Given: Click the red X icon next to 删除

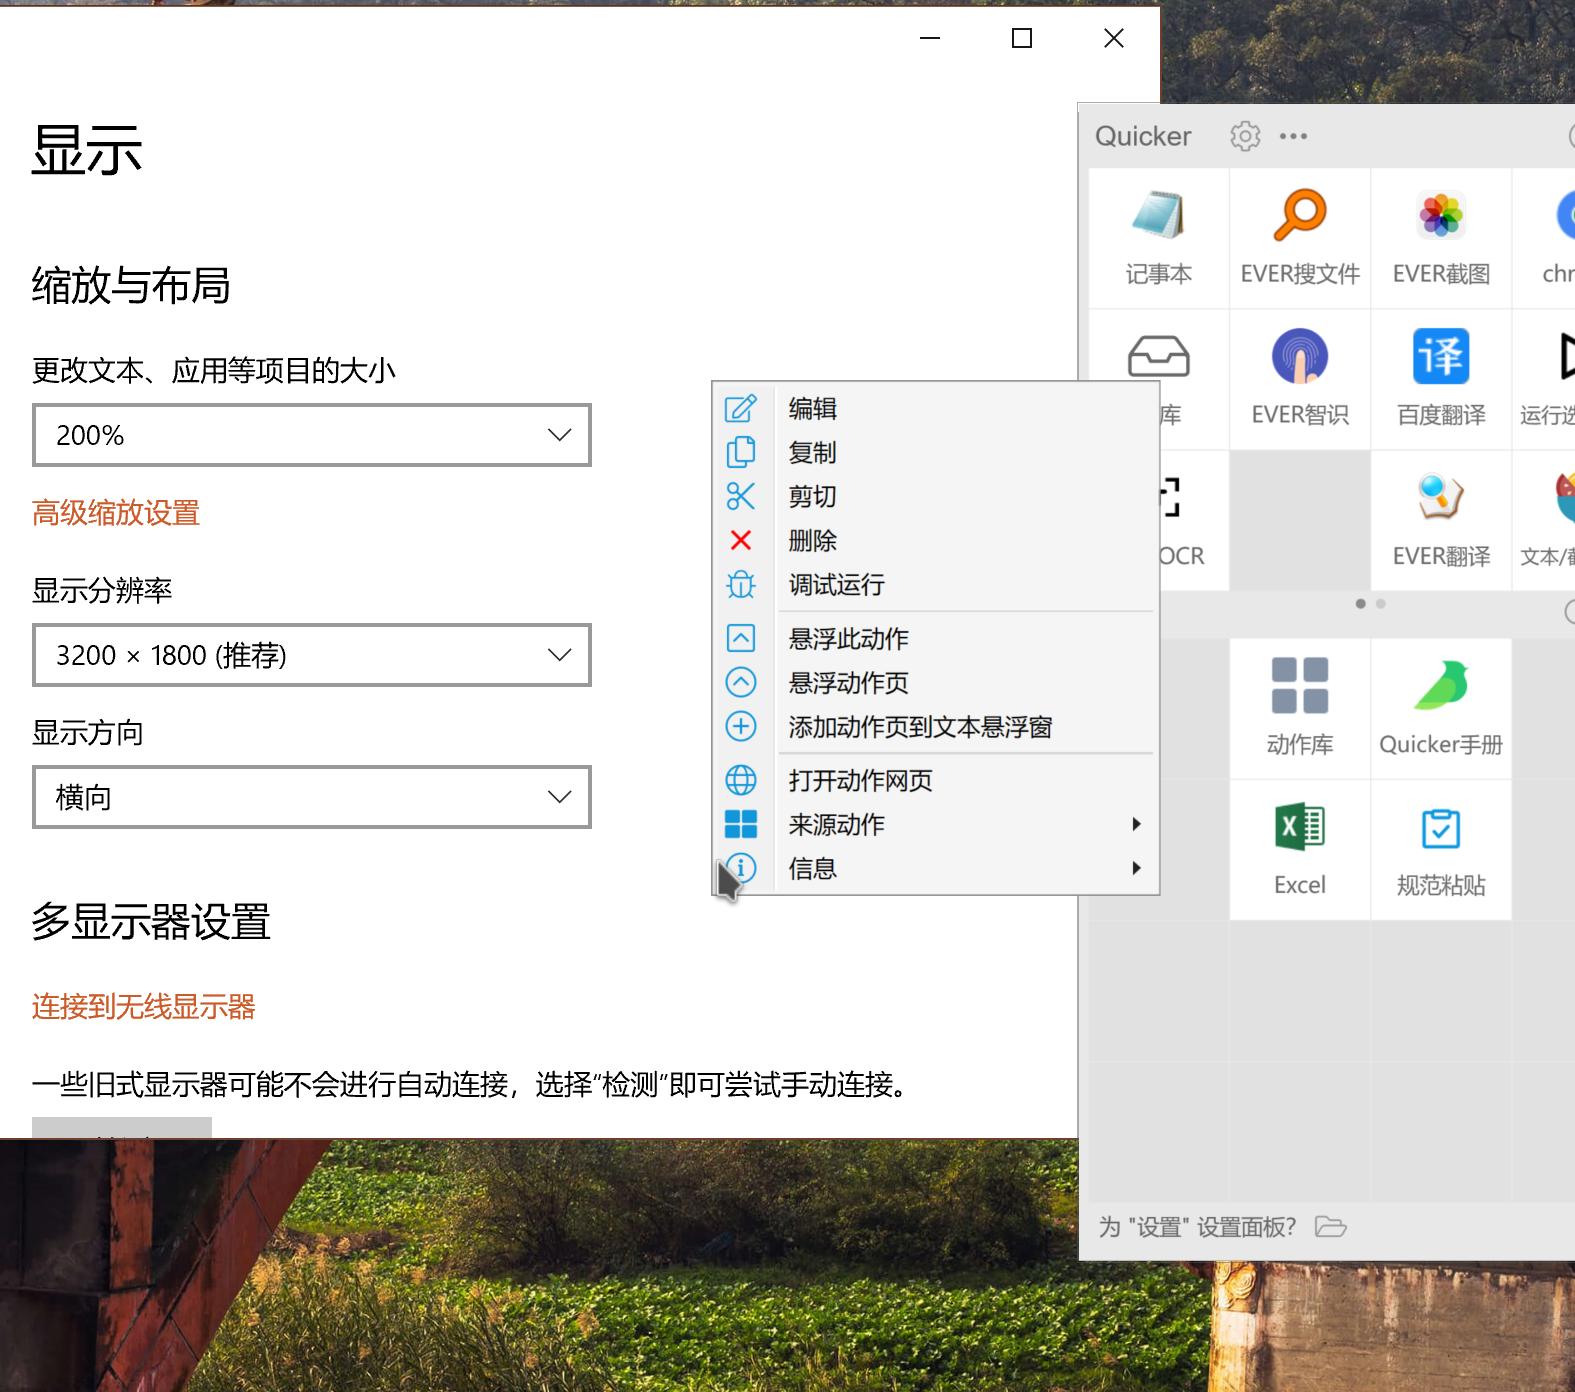Looking at the screenshot, I should pos(741,540).
